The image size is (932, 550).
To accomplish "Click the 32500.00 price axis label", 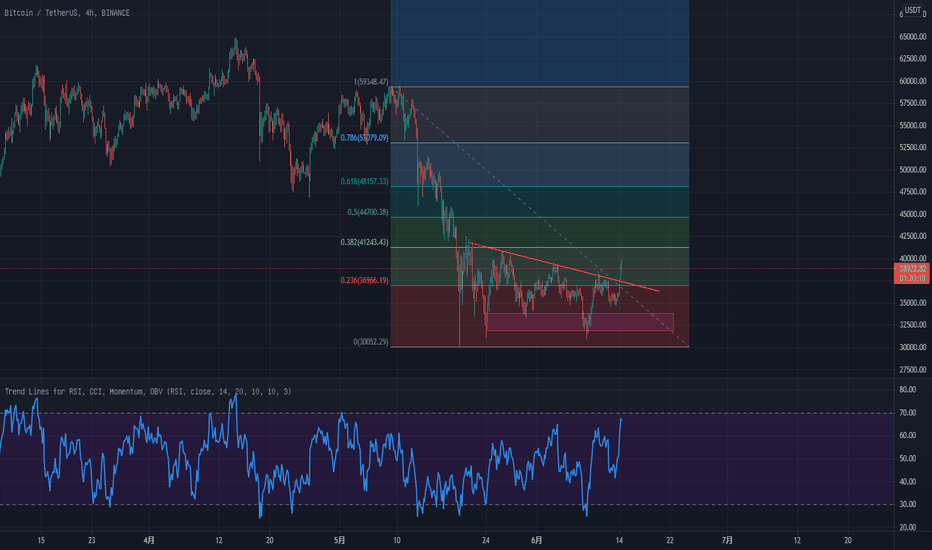I will [912, 325].
